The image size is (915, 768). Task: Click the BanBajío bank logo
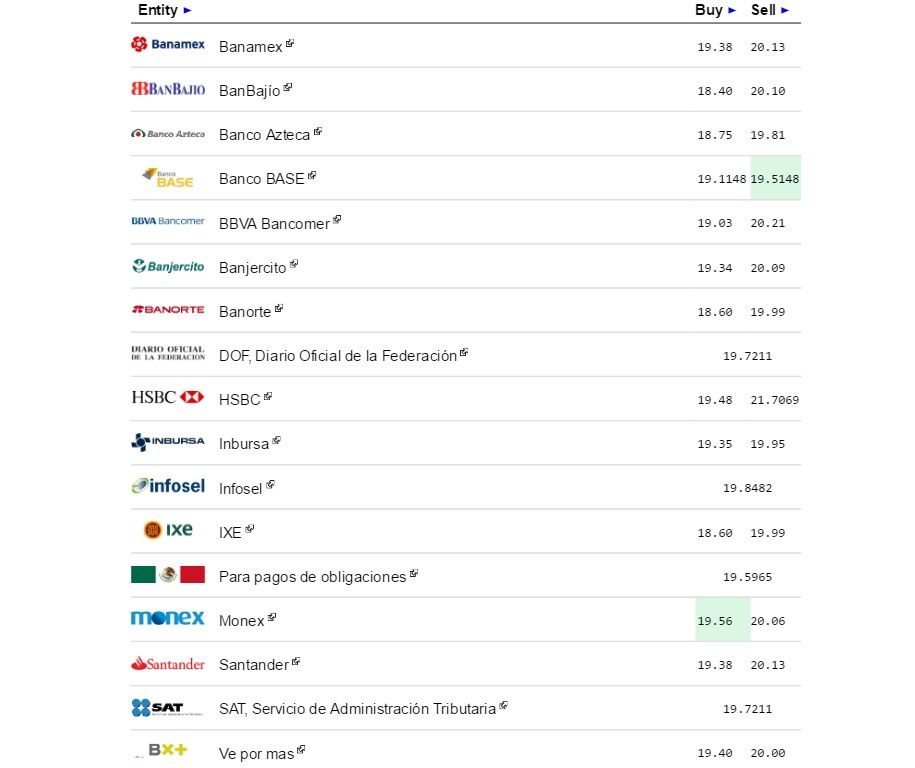click(167, 89)
